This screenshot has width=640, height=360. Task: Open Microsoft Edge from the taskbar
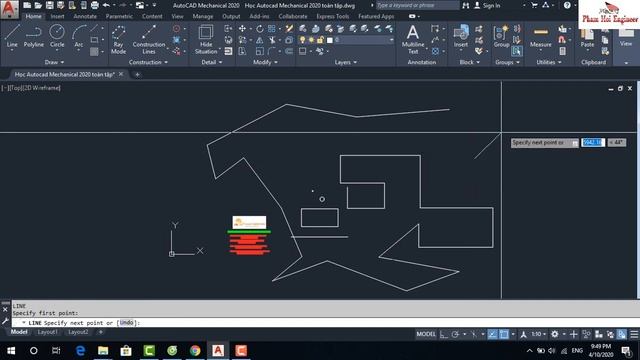(80, 351)
